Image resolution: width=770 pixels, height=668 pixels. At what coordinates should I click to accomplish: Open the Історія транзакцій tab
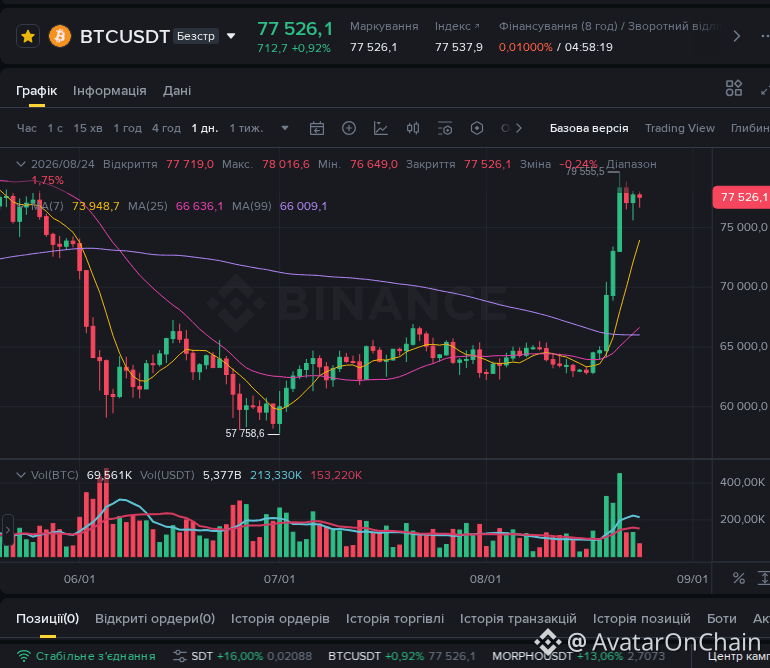tap(518, 618)
